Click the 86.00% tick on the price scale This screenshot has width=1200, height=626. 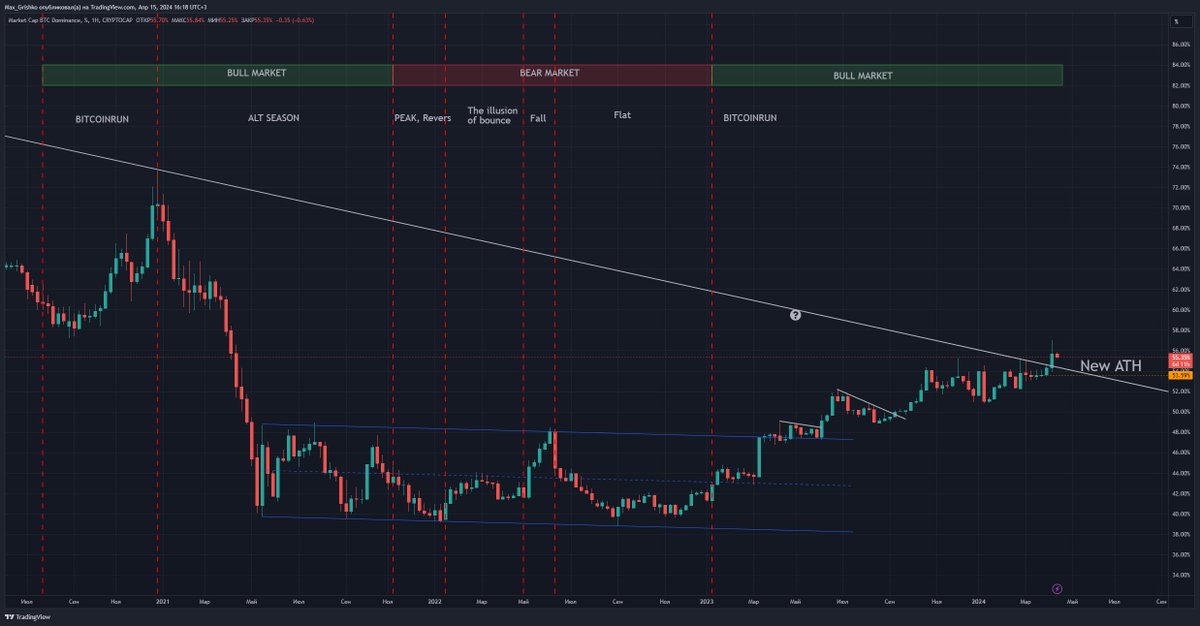(1180, 45)
